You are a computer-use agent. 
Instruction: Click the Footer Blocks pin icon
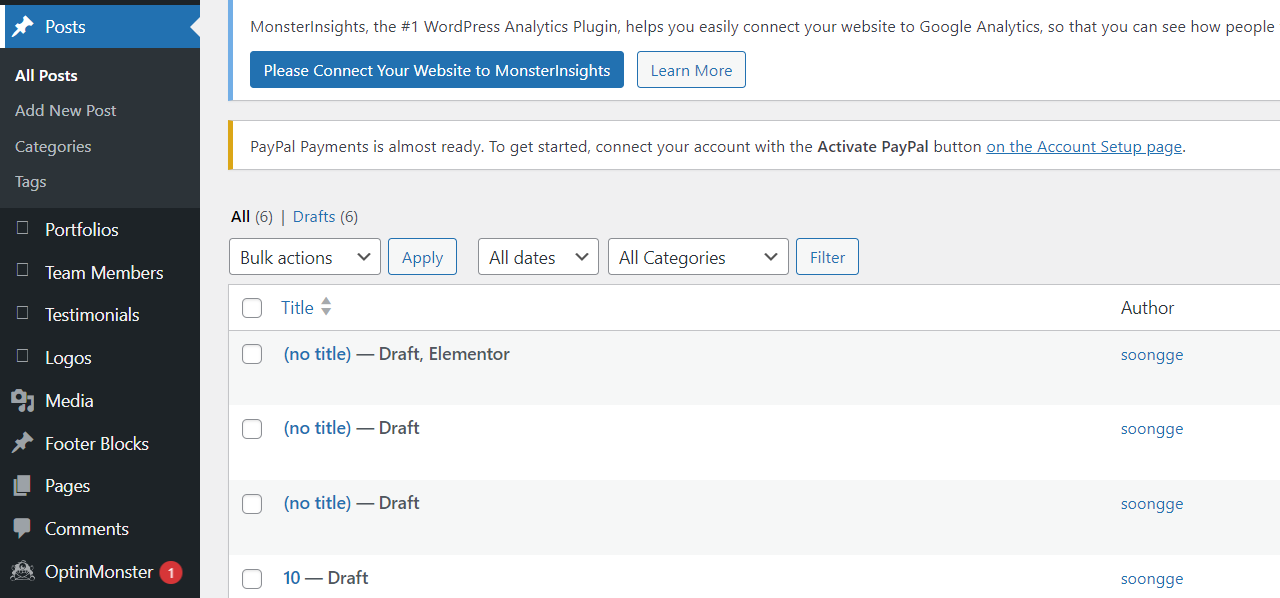22,444
